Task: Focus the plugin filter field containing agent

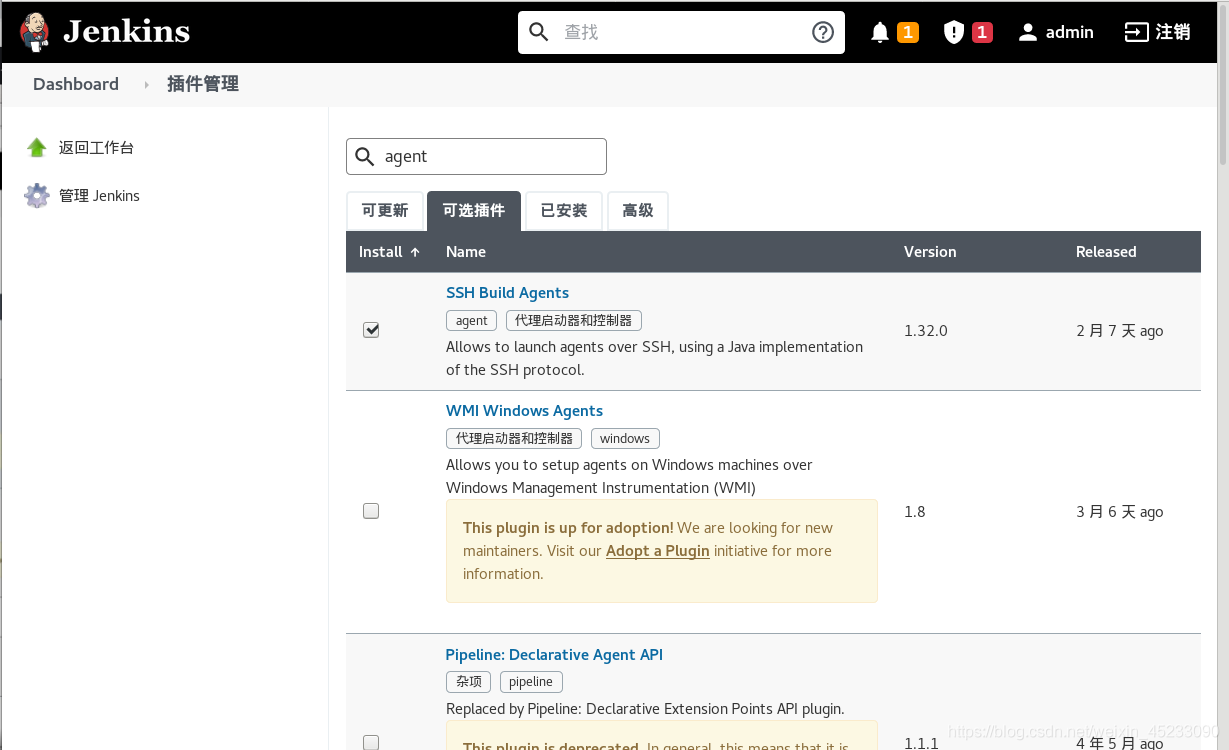Action: point(476,156)
